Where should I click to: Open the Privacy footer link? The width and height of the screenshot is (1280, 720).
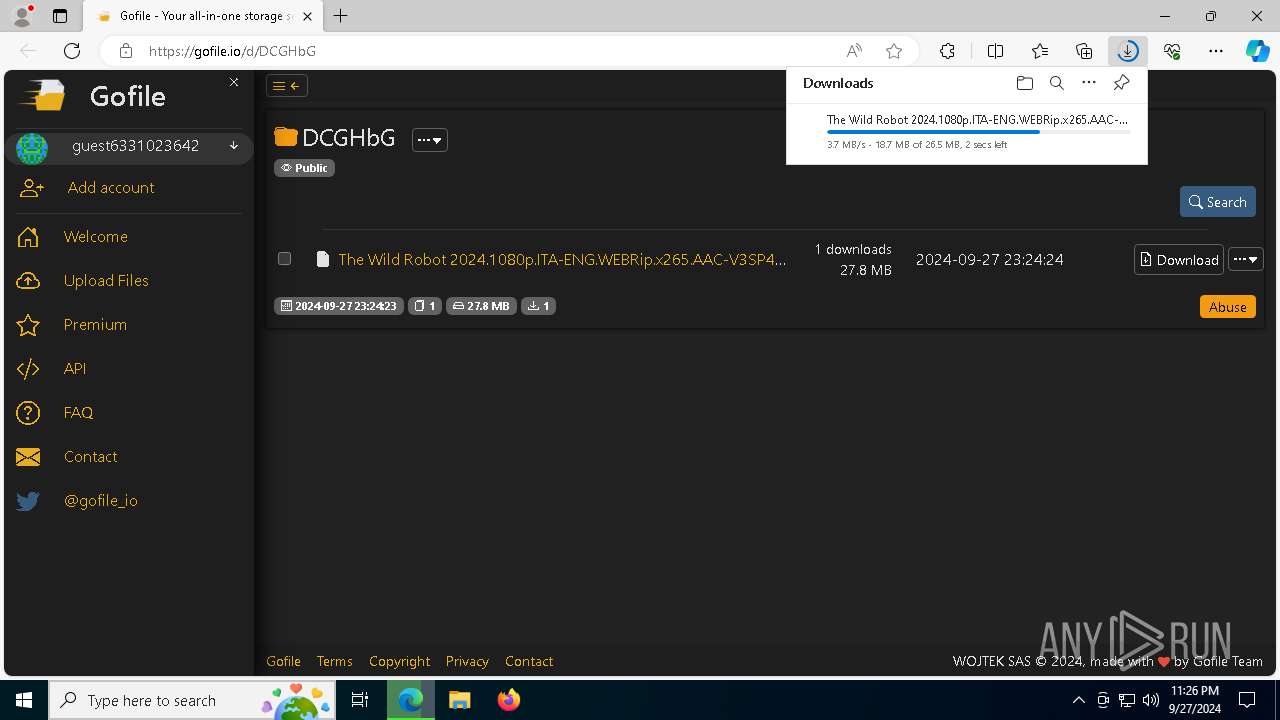467,661
